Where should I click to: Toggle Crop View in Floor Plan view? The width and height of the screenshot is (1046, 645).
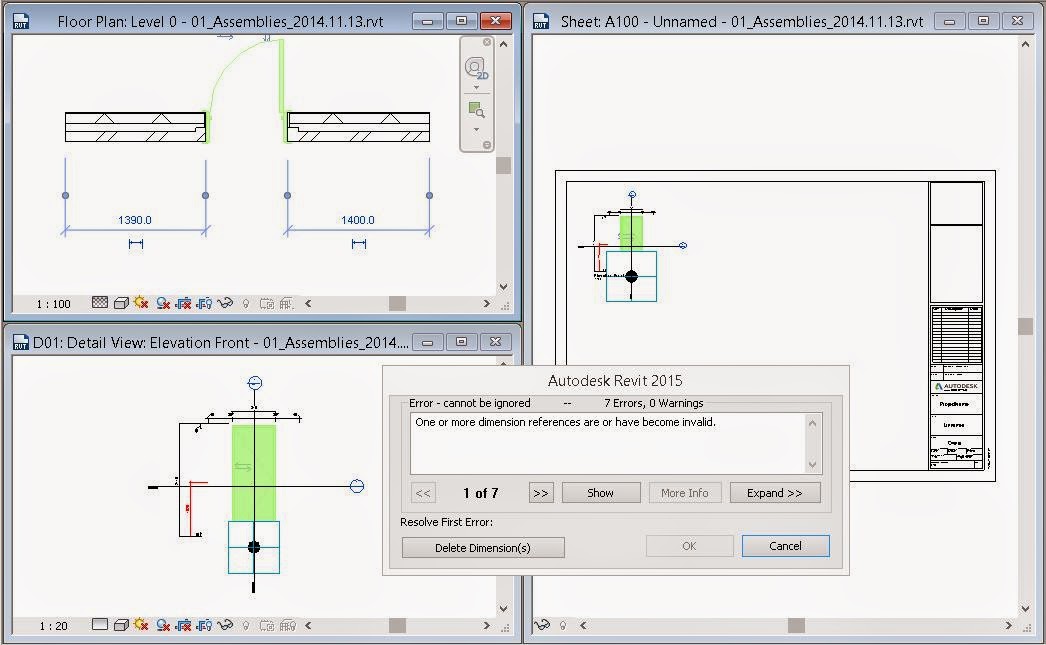coord(183,303)
